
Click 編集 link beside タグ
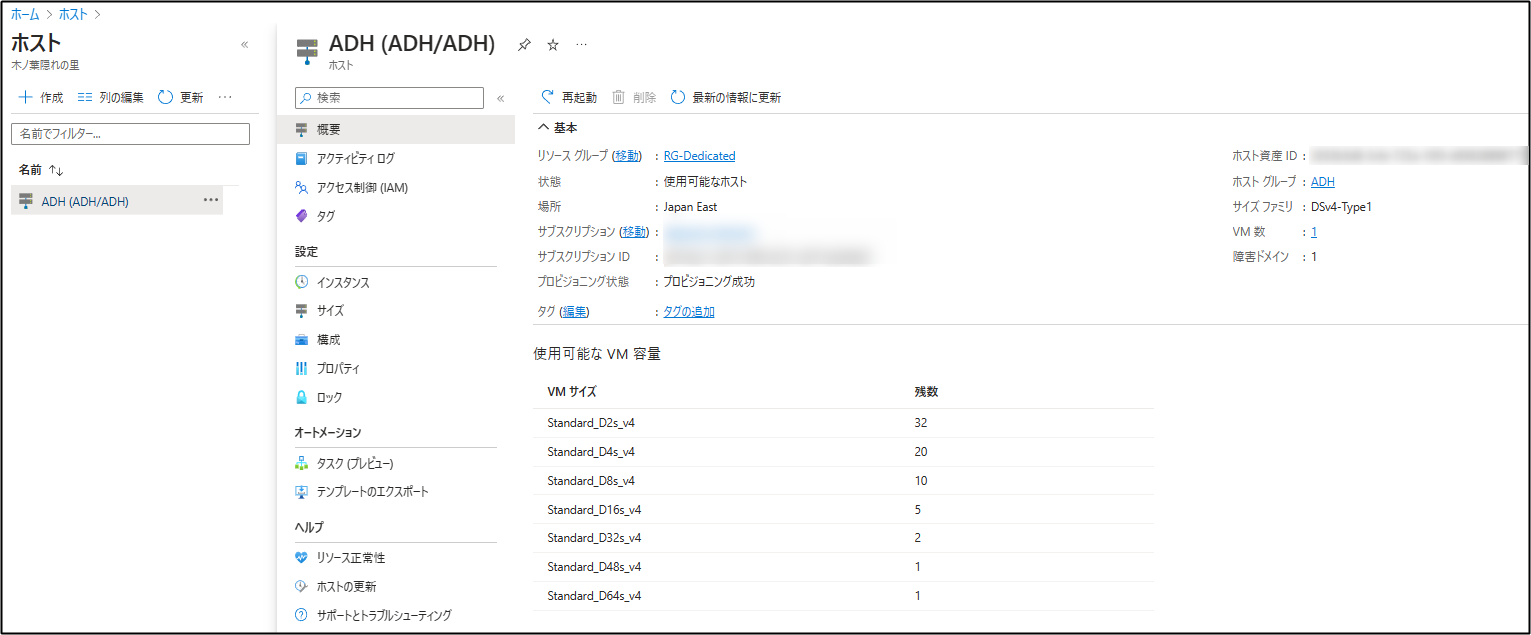click(575, 312)
